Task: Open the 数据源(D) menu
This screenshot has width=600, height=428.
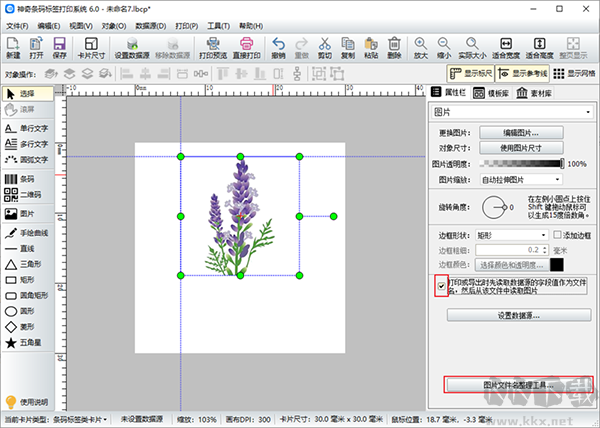Action: 151,26
